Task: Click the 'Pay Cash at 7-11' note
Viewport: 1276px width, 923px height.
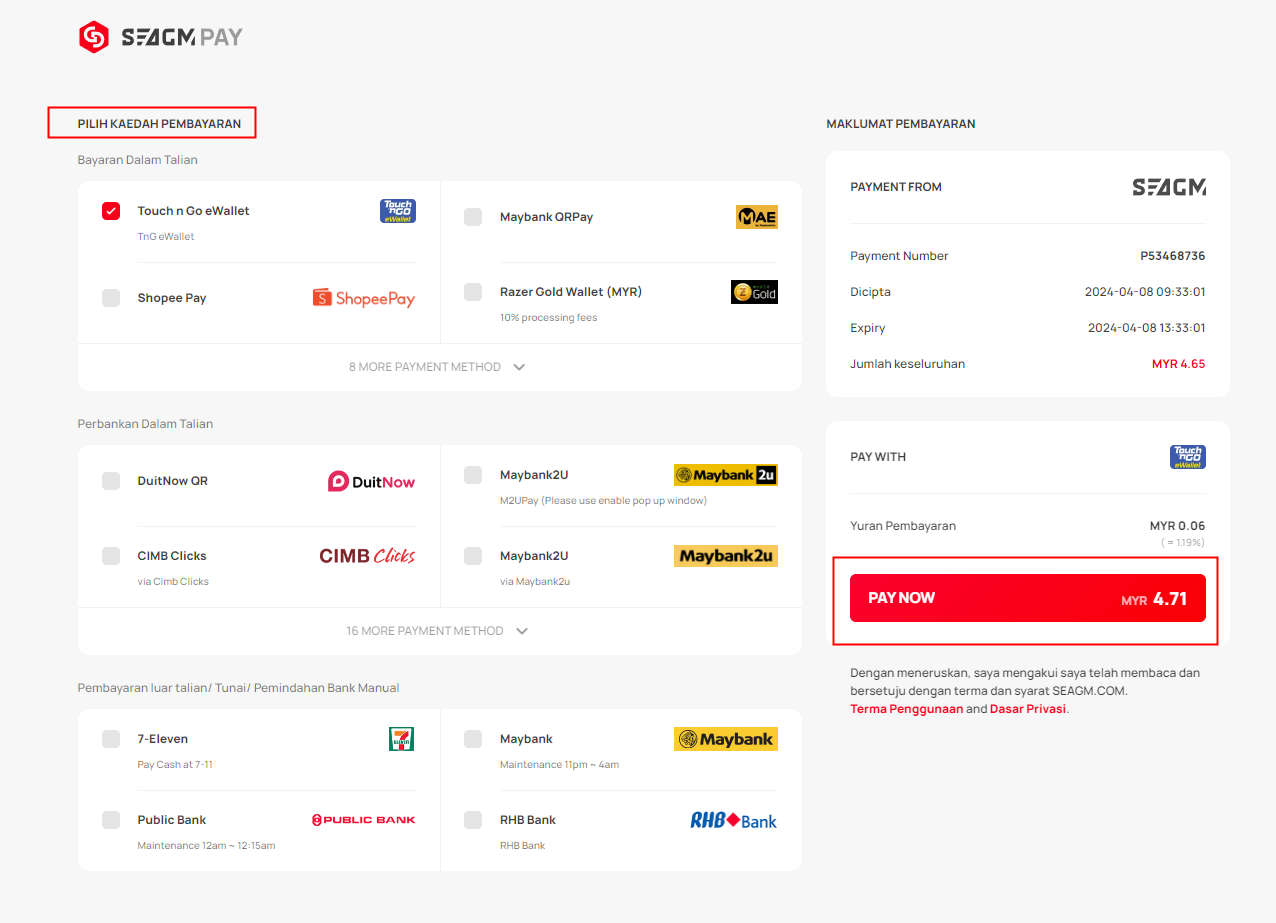Action: (x=175, y=765)
